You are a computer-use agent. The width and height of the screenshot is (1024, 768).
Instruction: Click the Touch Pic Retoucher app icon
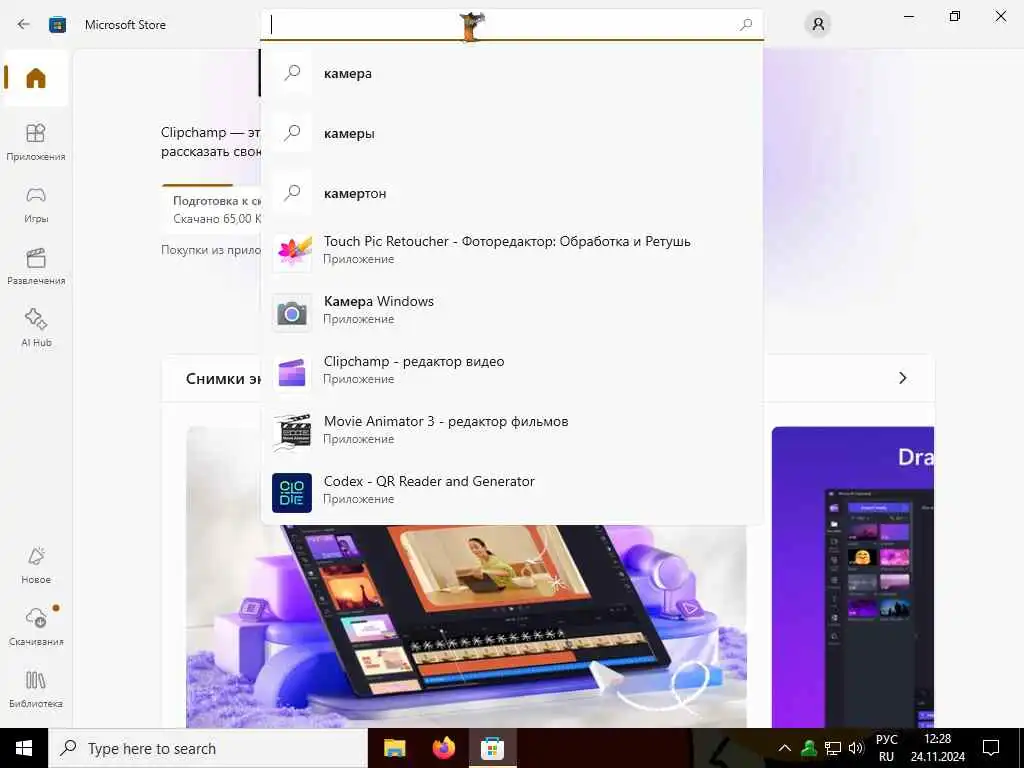[292, 251]
